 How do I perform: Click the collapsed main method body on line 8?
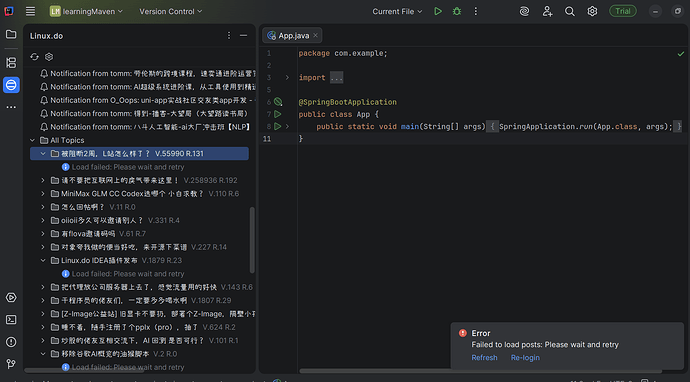[584, 127]
